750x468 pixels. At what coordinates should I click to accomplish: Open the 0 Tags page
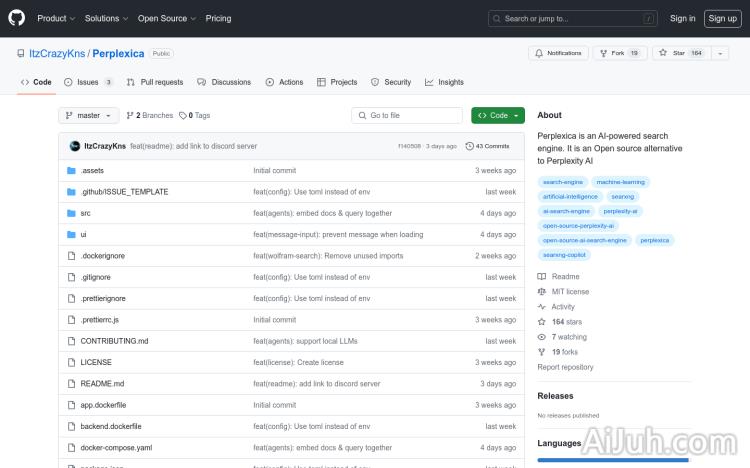[x=195, y=116]
